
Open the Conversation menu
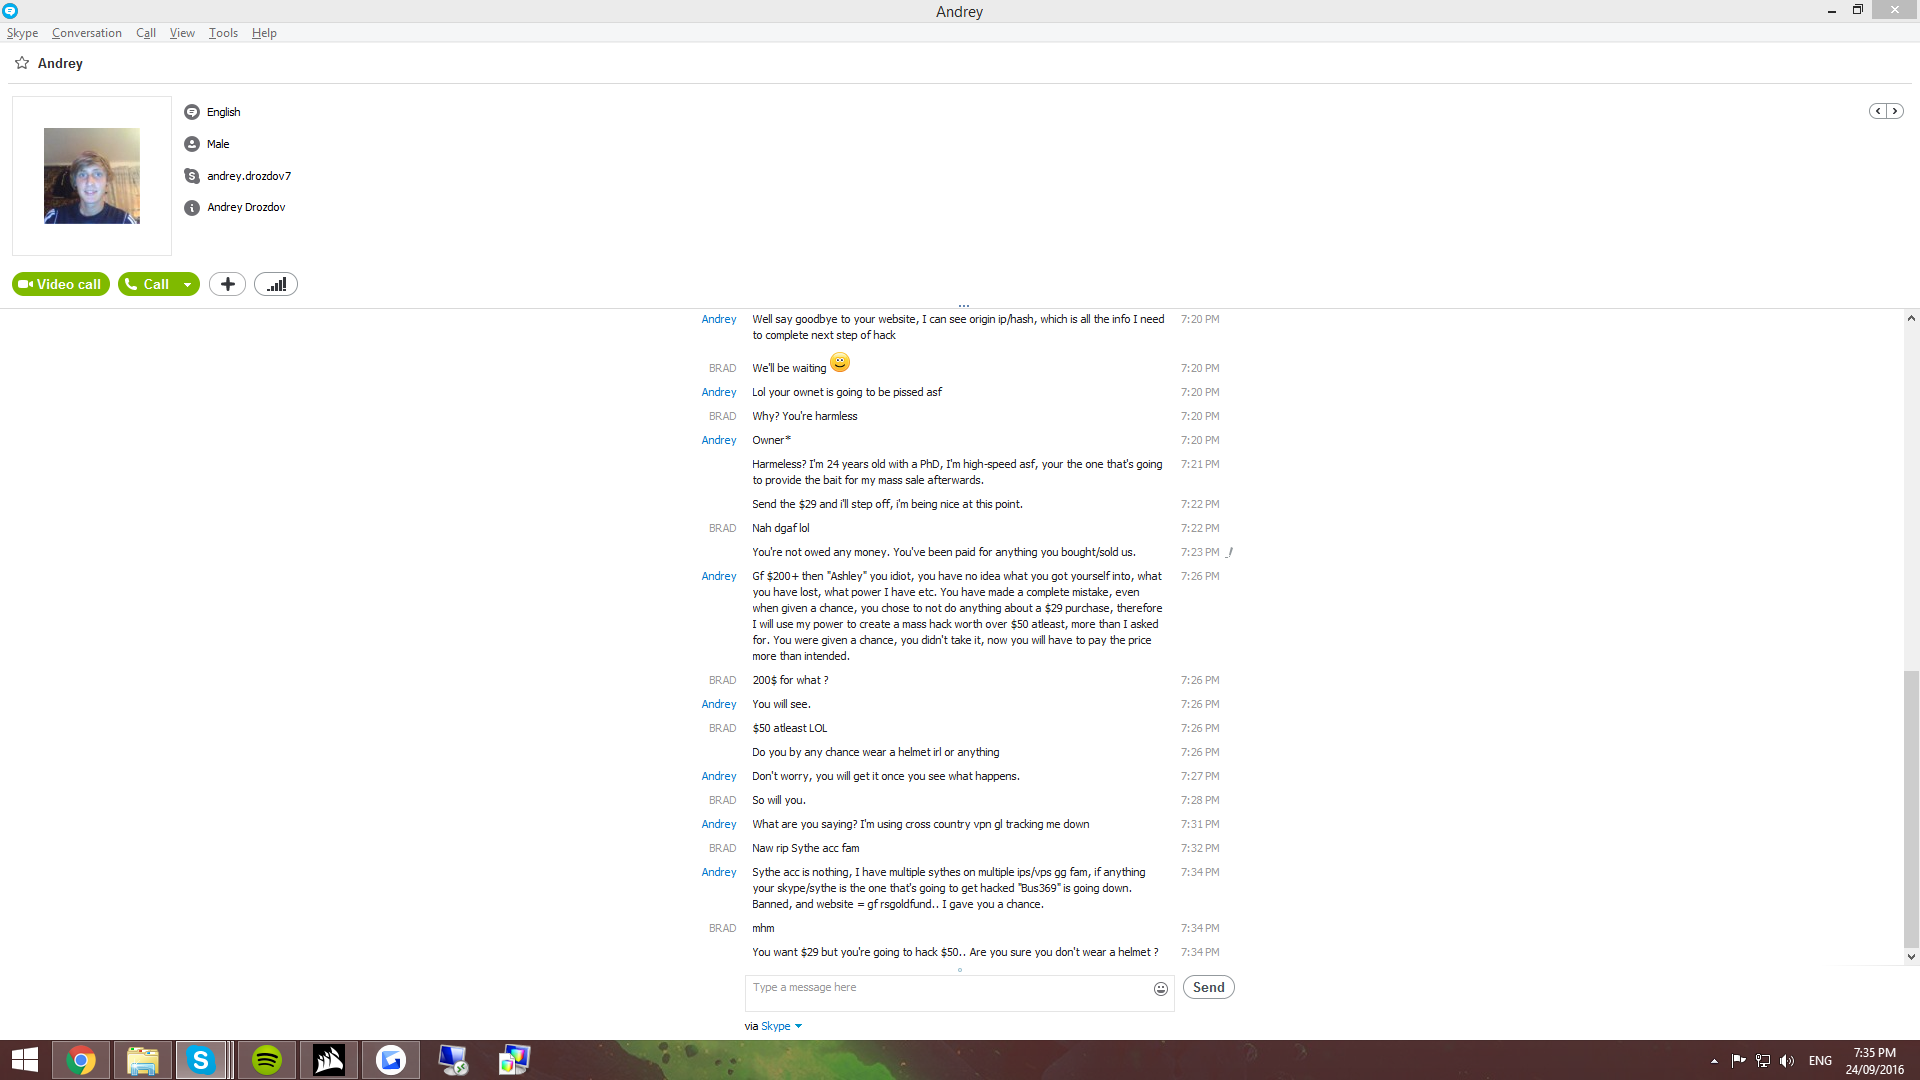(87, 33)
